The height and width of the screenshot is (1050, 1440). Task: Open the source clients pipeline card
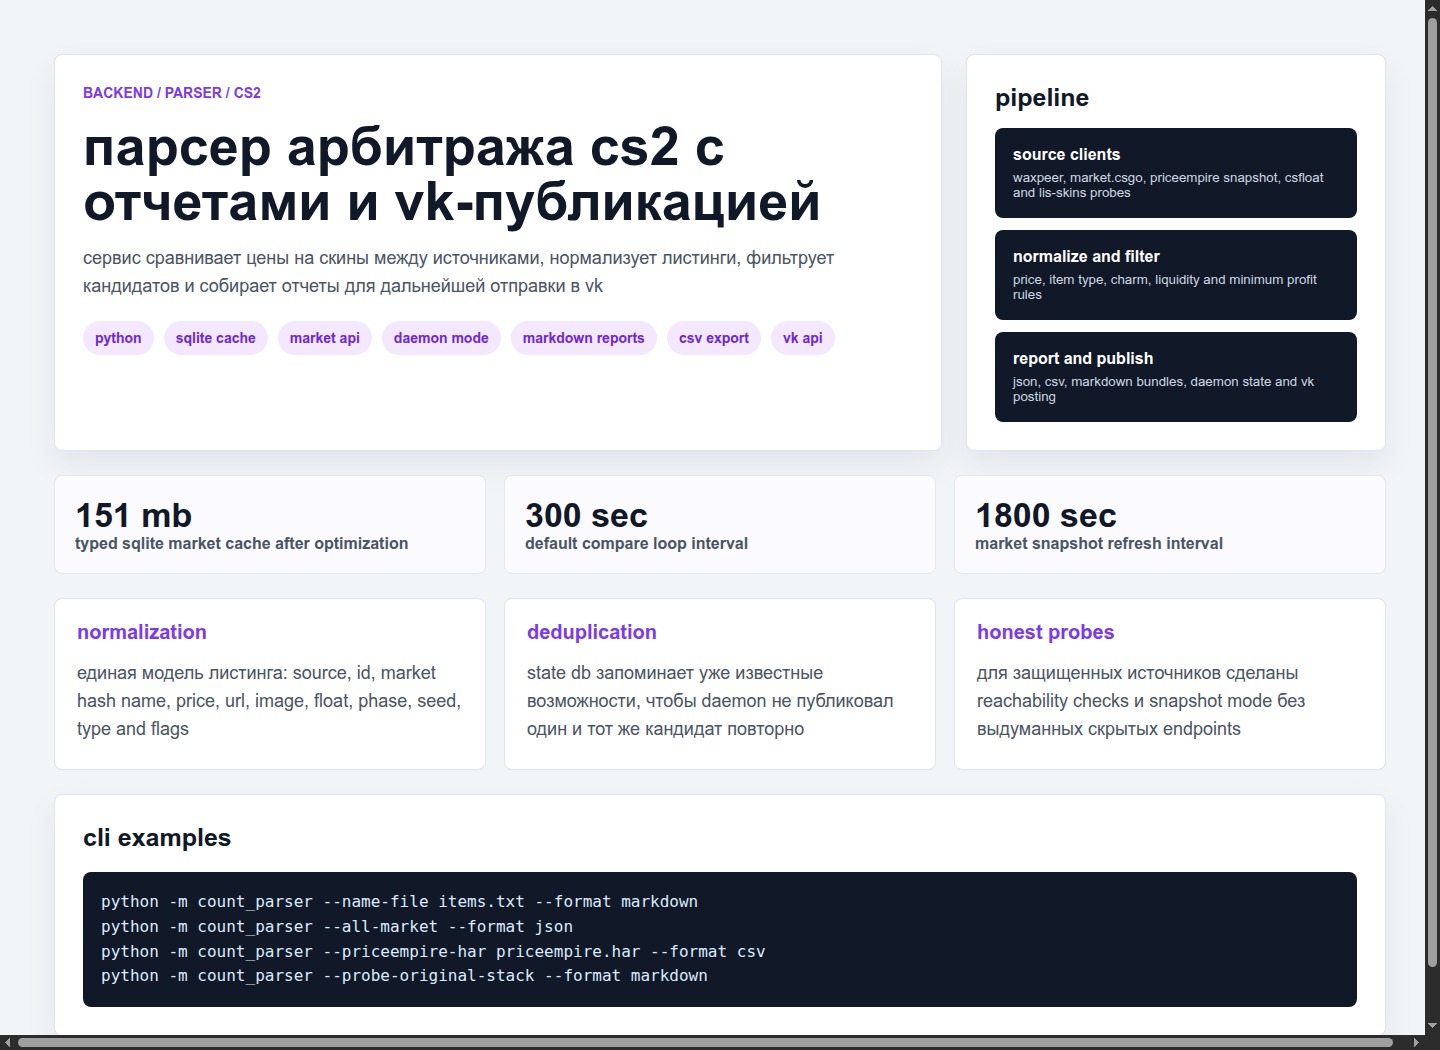tap(1176, 173)
